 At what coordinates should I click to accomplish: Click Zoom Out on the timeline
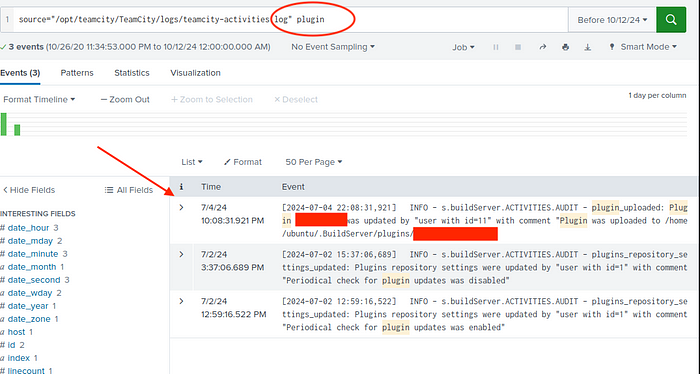[x=125, y=100]
